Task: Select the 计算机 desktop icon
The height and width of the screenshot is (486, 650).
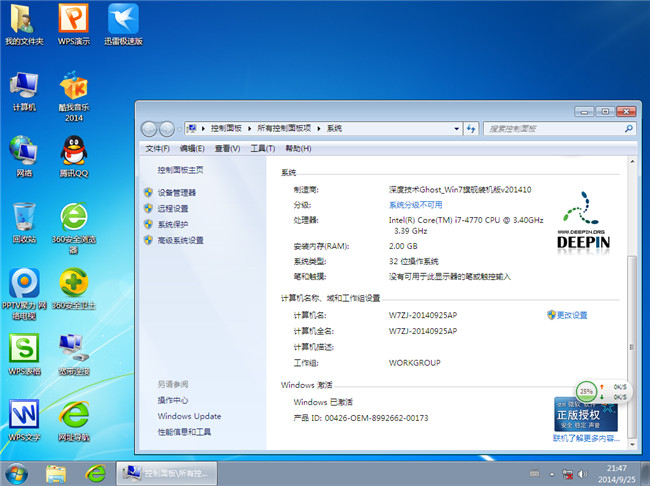Action: click(24, 91)
